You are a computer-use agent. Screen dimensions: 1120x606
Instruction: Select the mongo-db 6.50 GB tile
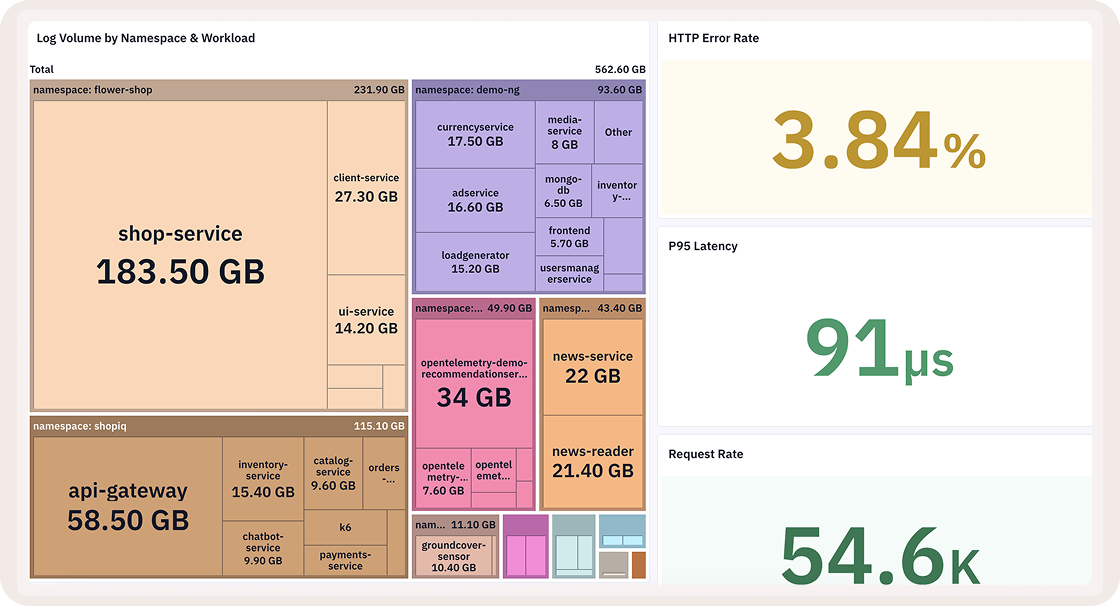(563, 191)
